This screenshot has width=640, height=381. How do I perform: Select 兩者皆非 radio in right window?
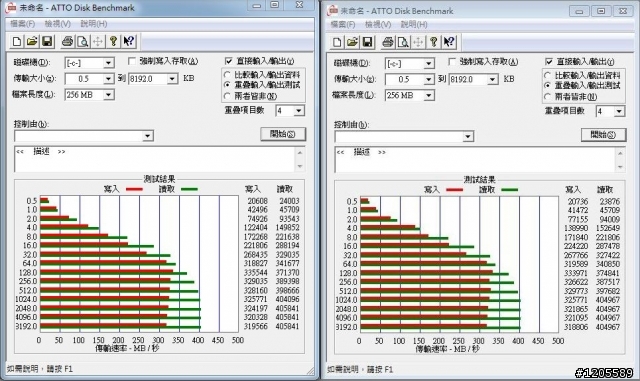548,97
